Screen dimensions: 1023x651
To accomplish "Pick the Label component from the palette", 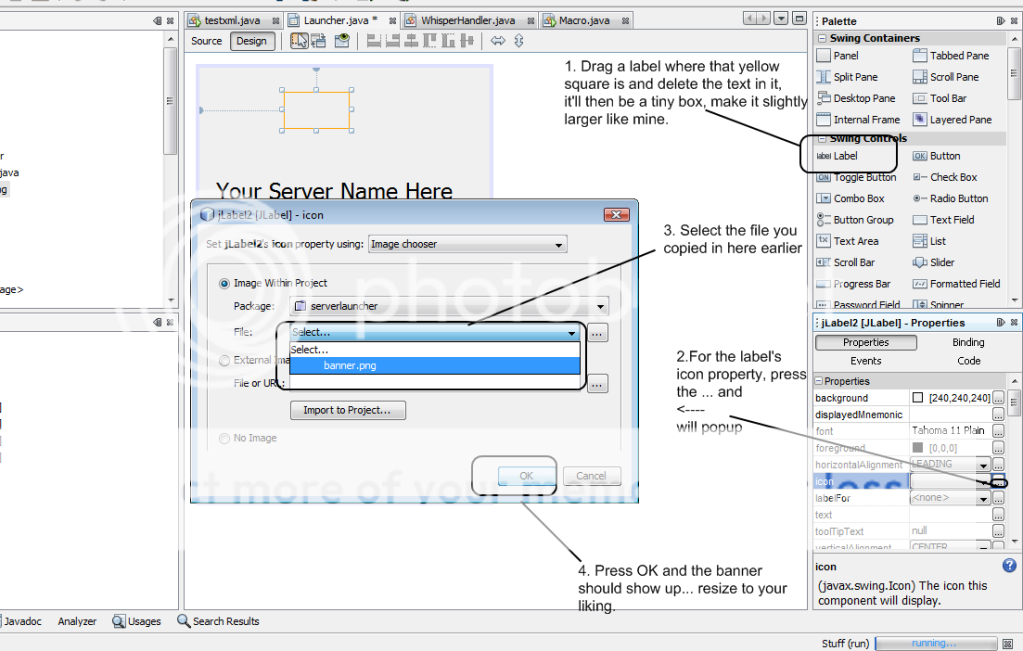I will 844,156.
